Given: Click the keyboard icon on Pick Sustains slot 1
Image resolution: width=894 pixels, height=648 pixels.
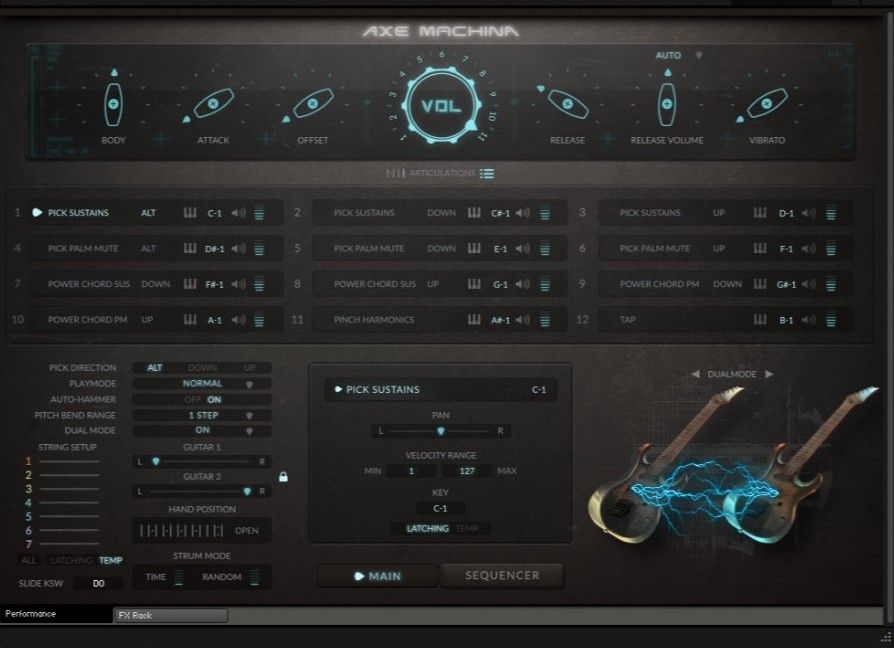Looking at the screenshot, I should (x=189, y=212).
